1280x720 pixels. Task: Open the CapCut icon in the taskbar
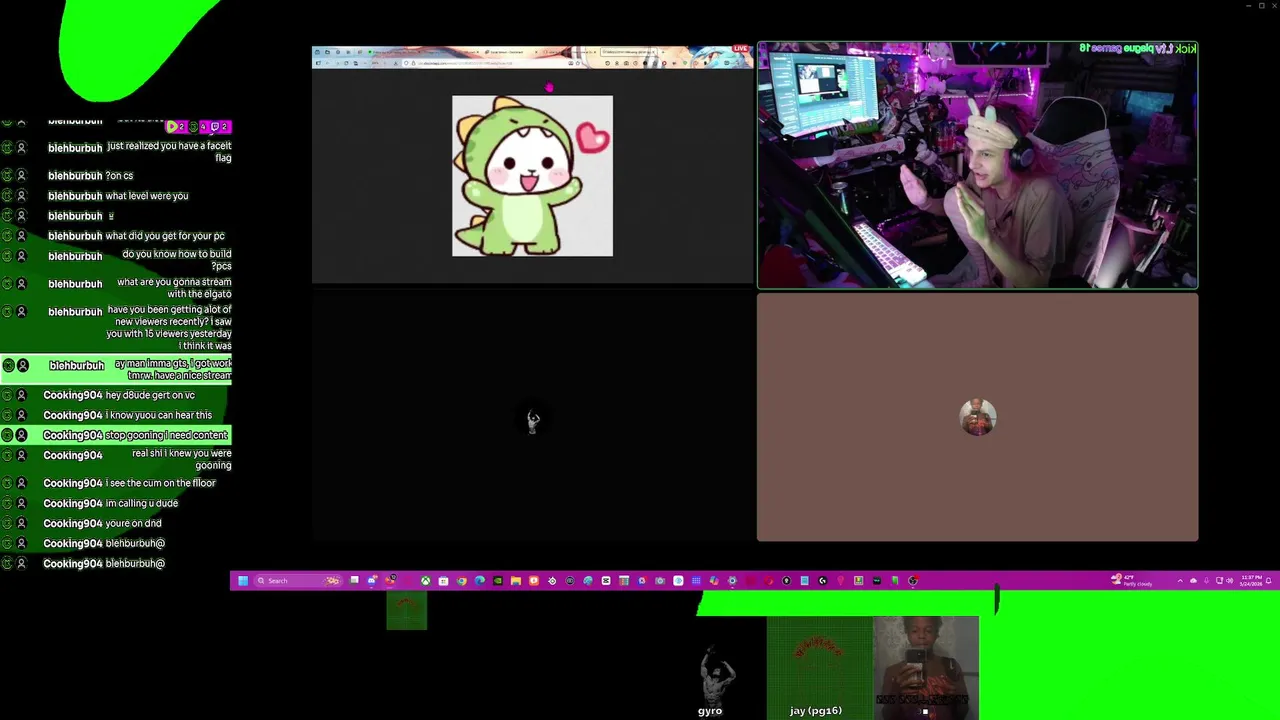pos(606,580)
